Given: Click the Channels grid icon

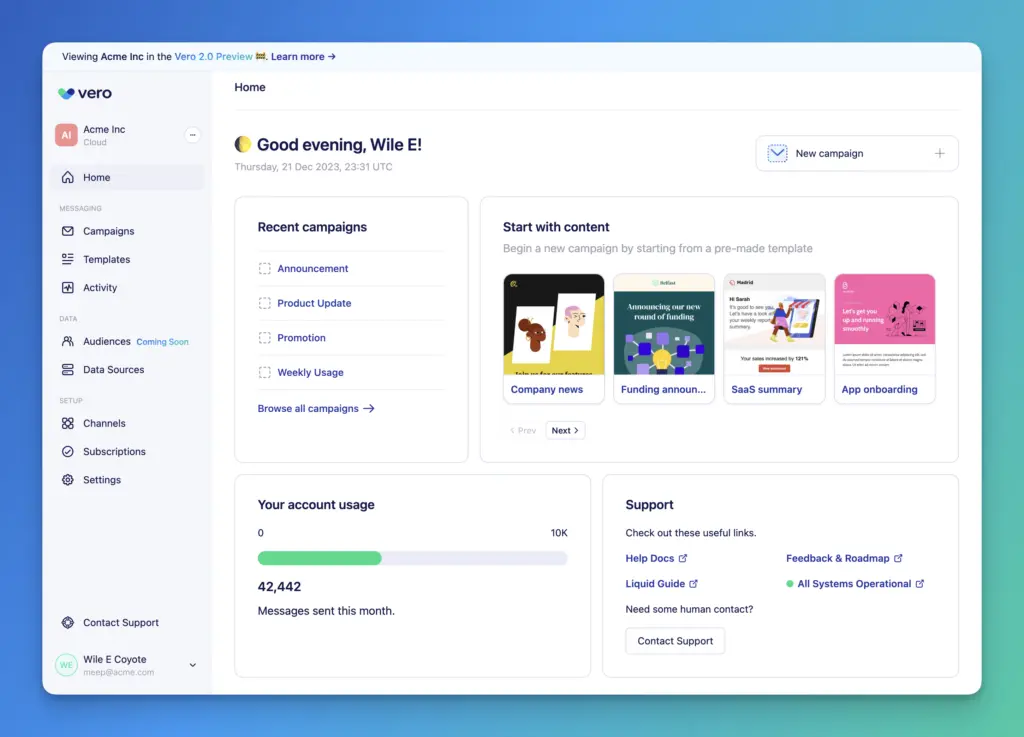Looking at the screenshot, I should (x=68, y=424).
